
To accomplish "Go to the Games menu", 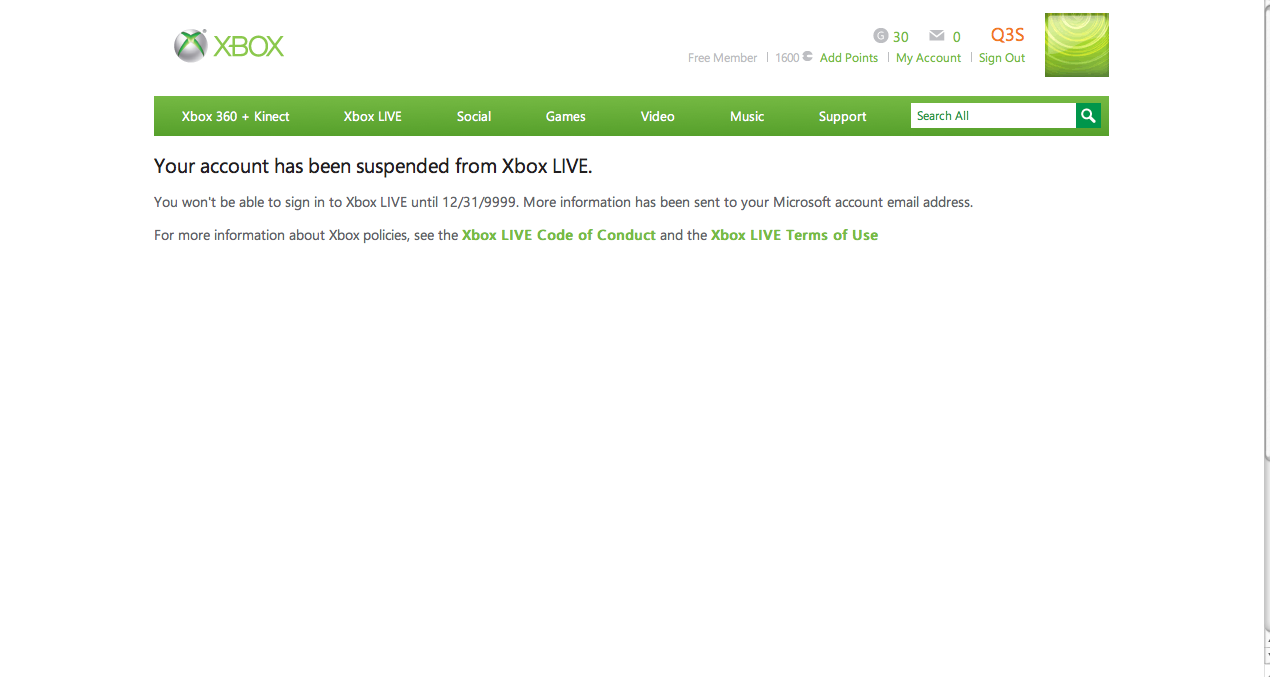I will point(566,116).
